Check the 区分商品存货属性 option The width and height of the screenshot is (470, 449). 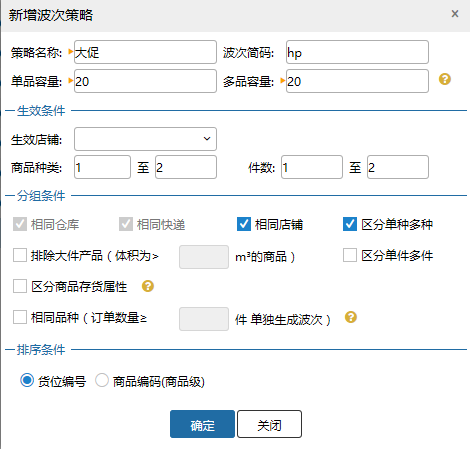tap(20, 286)
